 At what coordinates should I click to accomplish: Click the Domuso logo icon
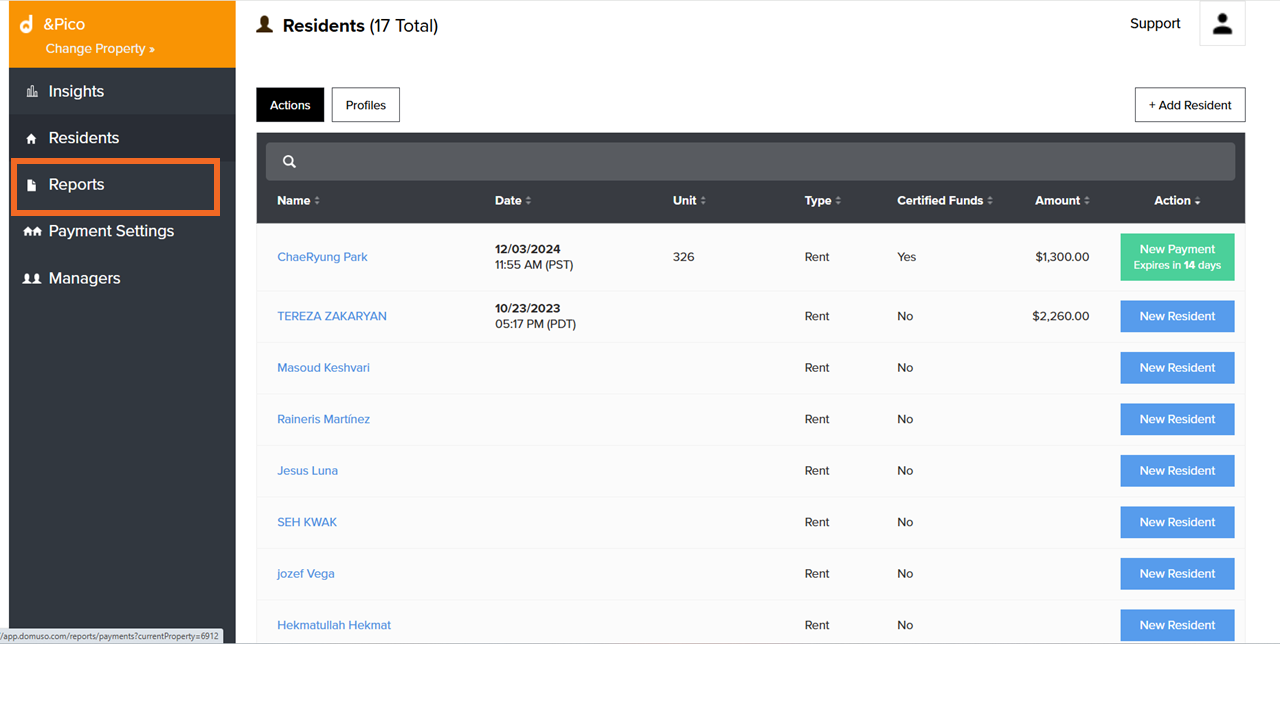(x=27, y=25)
